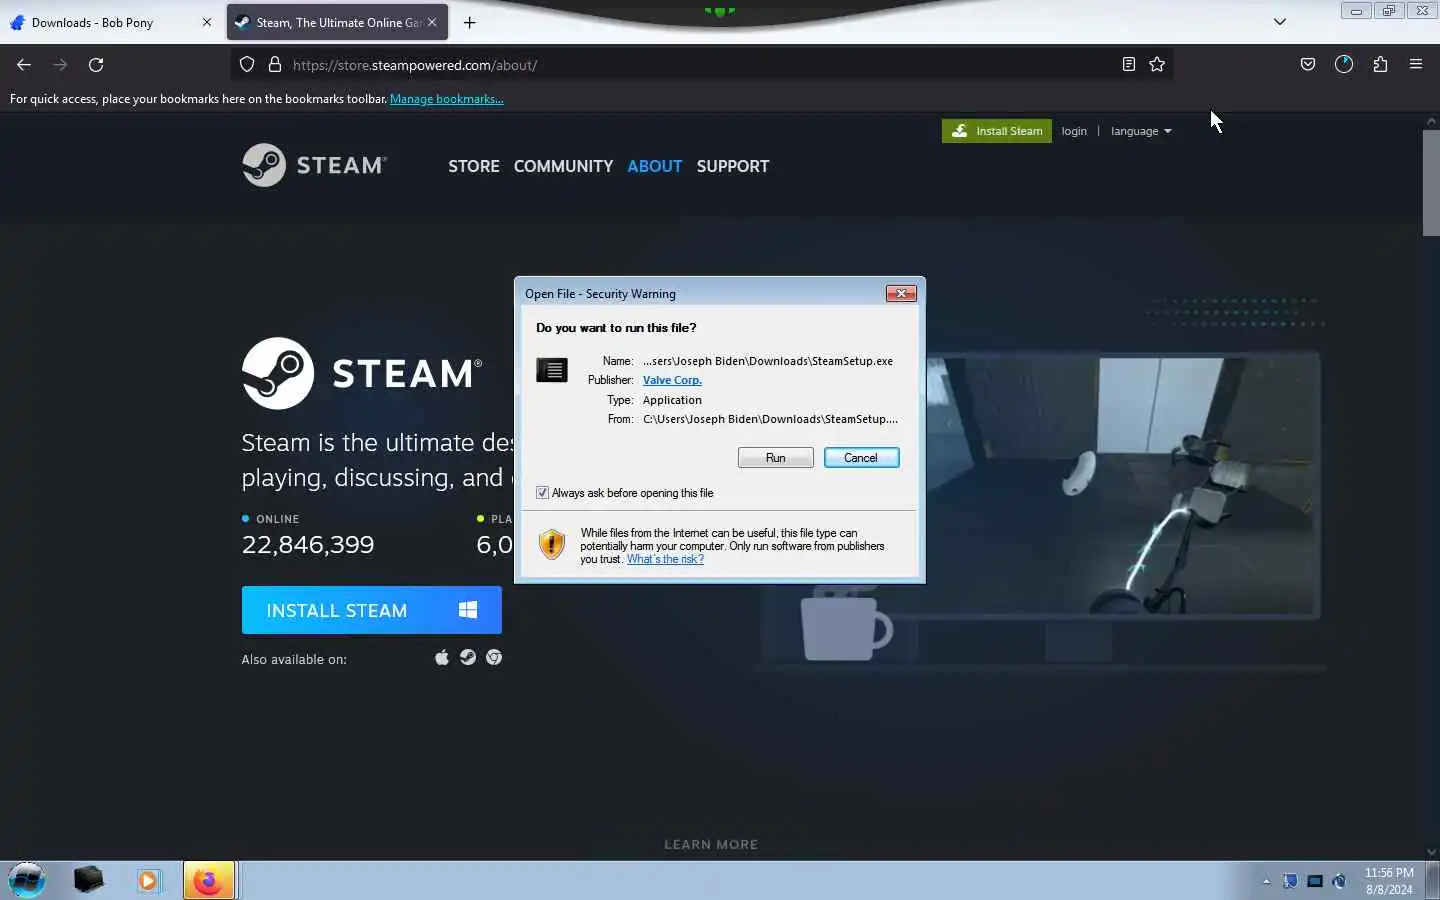Click the scroll down arrow on scrollbar
The height and width of the screenshot is (900, 1440).
pos(1431,852)
